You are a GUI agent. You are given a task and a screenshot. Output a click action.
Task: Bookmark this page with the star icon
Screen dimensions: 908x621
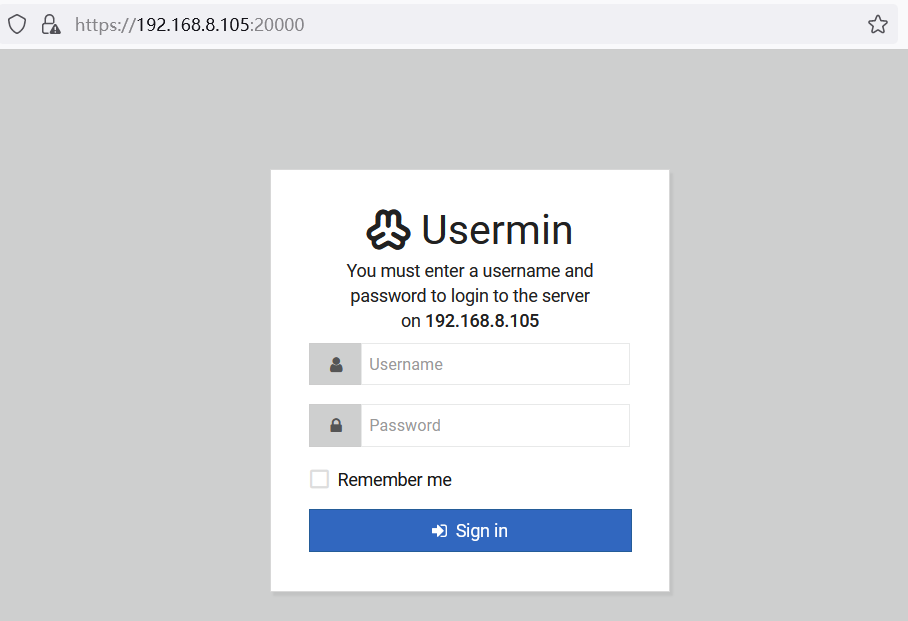pyautogui.click(x=877, y=25)
